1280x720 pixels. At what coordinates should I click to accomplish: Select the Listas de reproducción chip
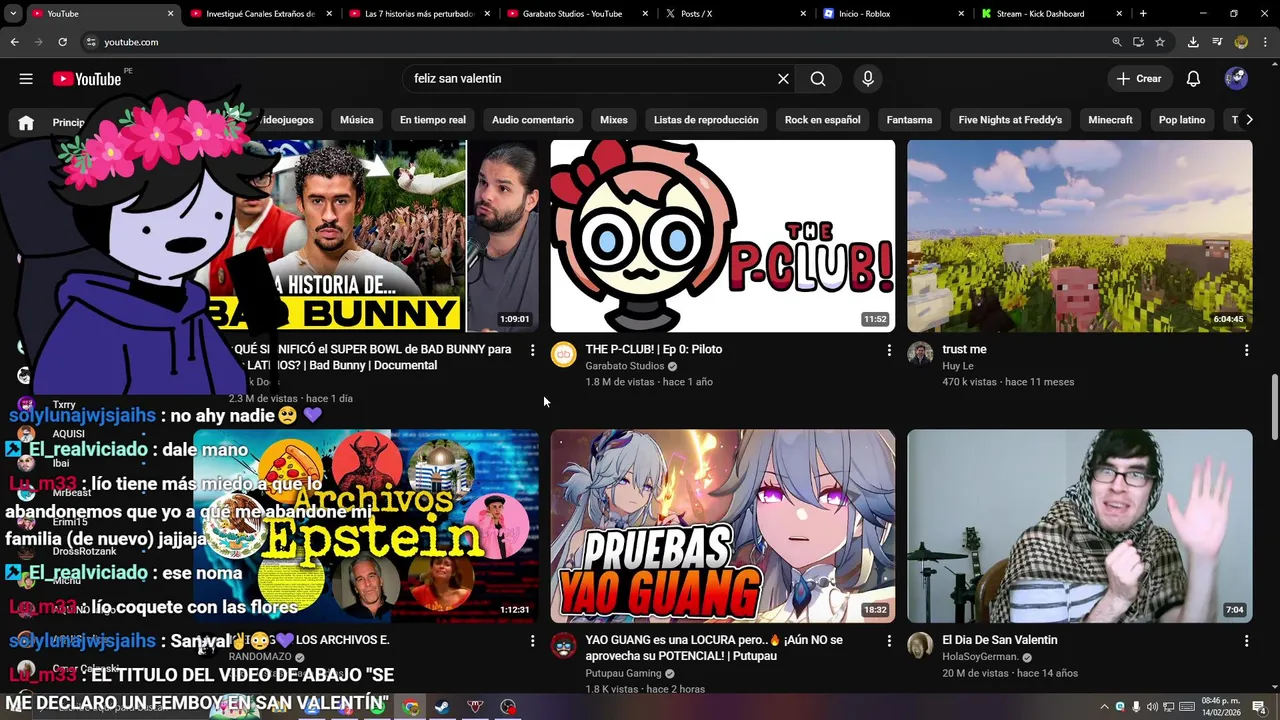(706, 120)
